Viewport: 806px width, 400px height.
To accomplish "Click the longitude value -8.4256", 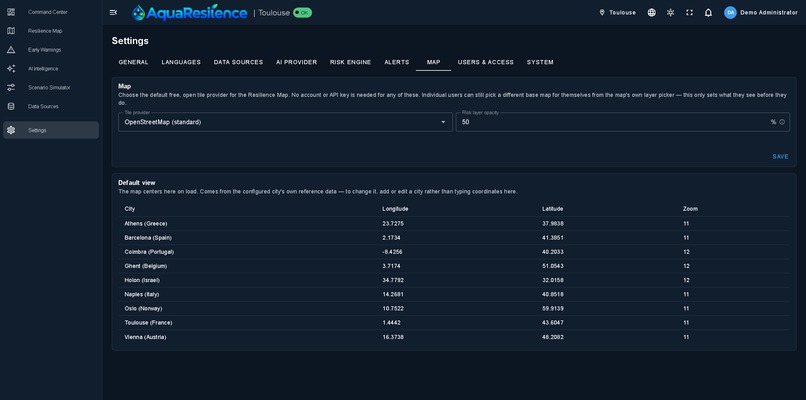I will pos(393,252).
